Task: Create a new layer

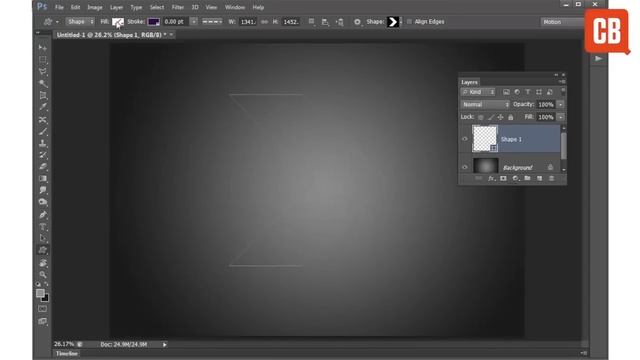Action: tap(540, 178)
